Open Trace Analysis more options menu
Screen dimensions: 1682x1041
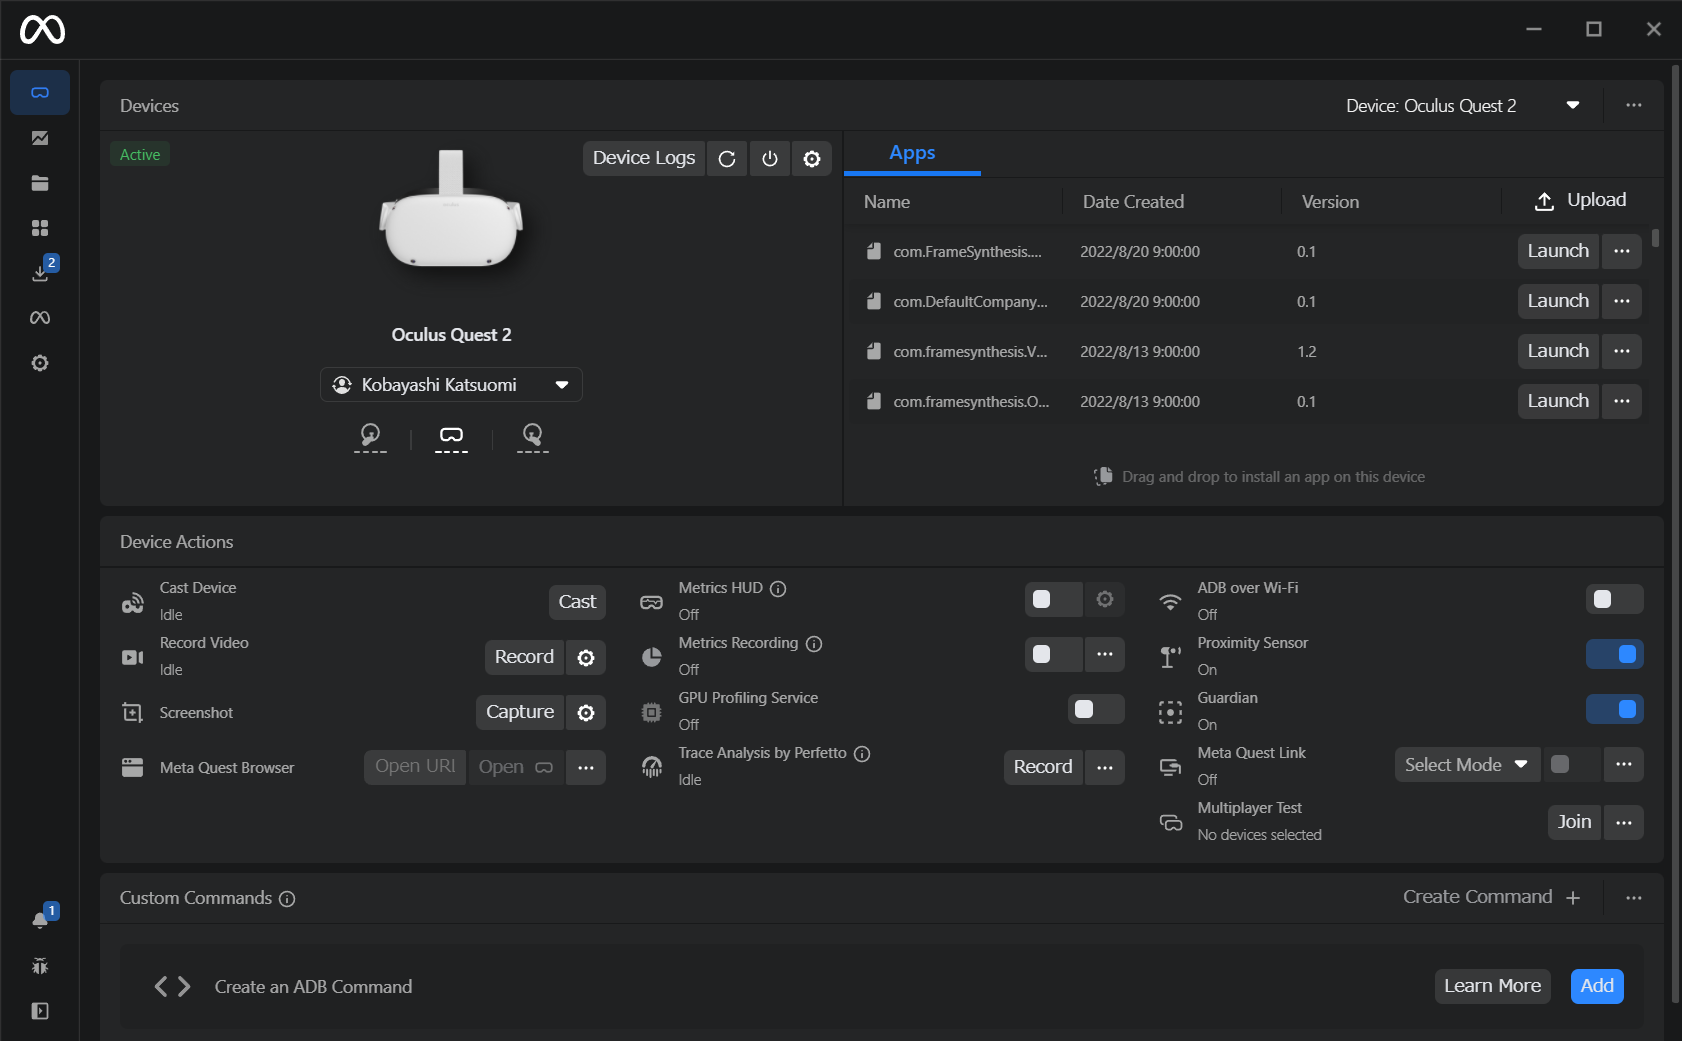[x=1105, y=767]
